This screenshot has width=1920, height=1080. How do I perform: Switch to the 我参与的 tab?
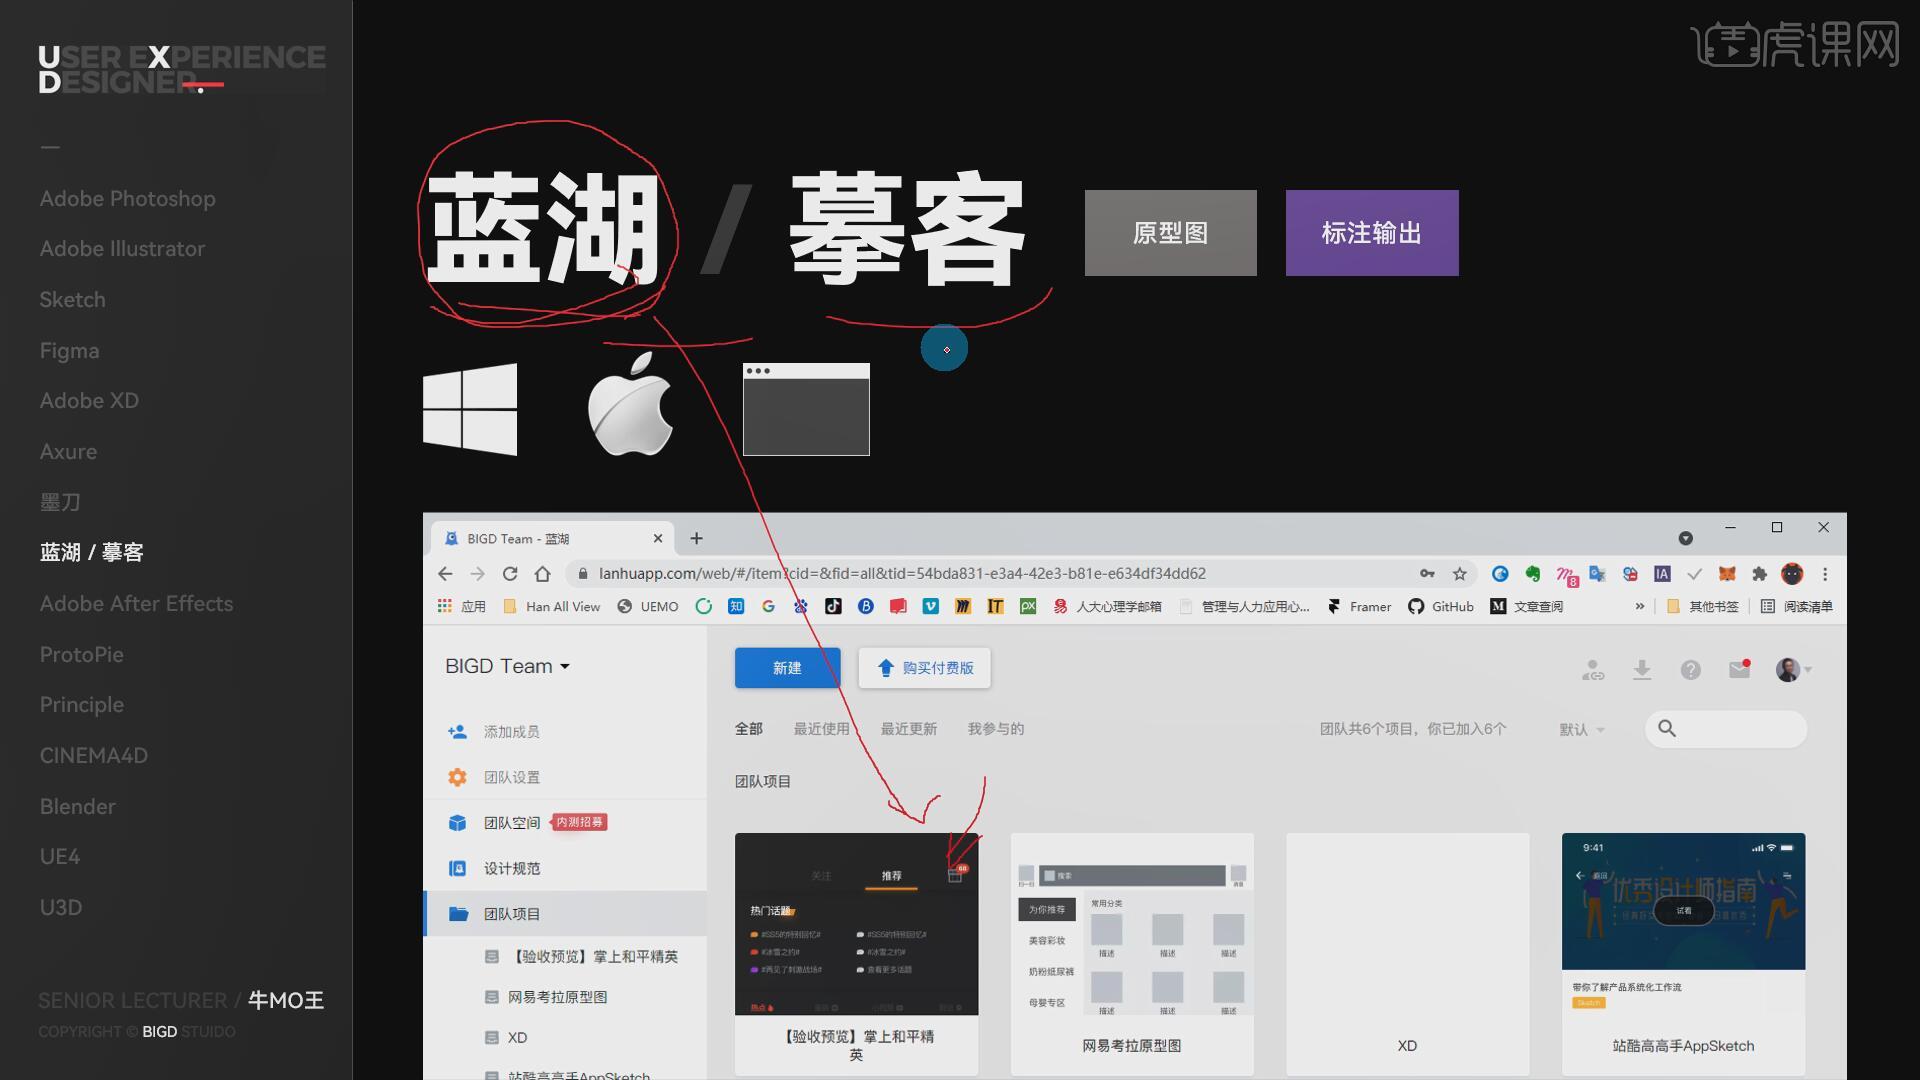click(995, 729)
